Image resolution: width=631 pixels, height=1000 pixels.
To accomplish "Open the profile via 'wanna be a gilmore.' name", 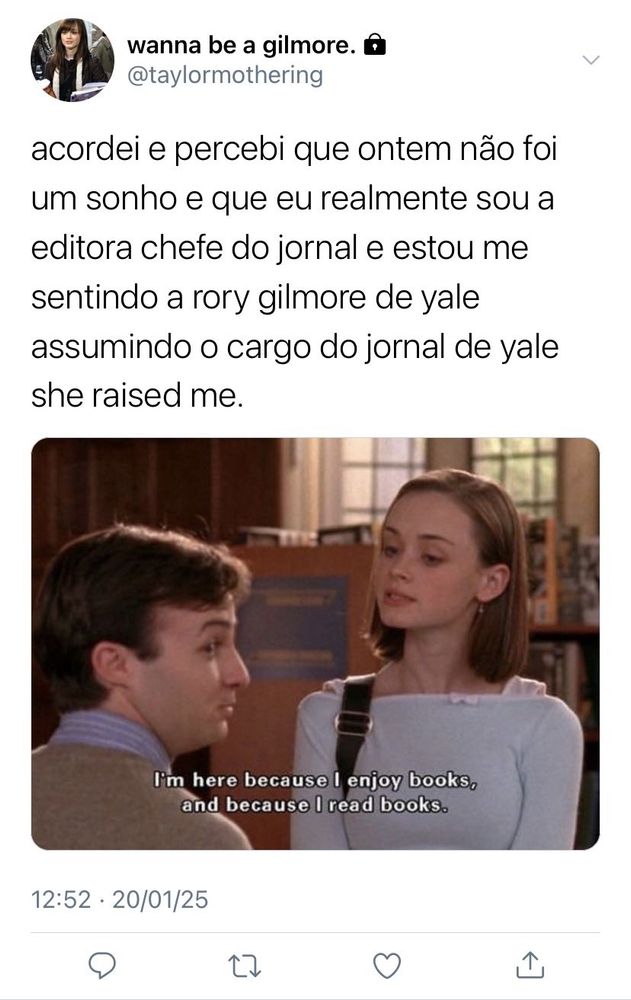I will point(241,45).
